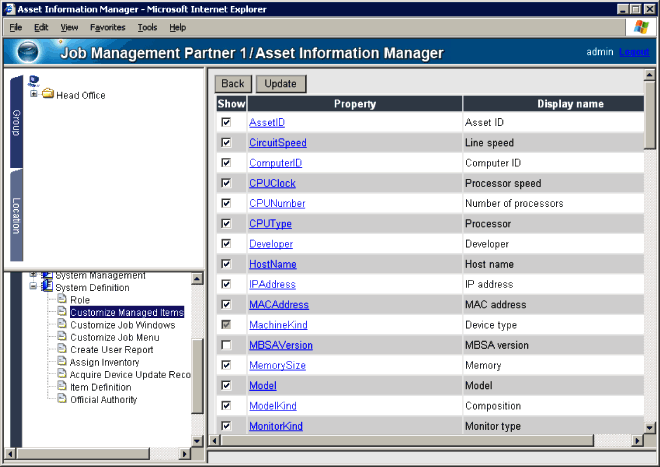Click the Item Definition document icon
The image size is (660, 467).
pos(62,387)
